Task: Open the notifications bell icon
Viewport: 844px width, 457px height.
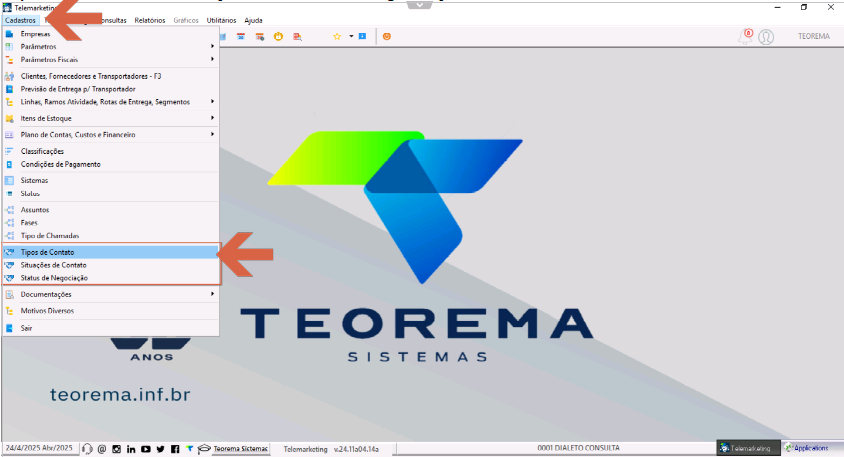Action: coord(745,37)
